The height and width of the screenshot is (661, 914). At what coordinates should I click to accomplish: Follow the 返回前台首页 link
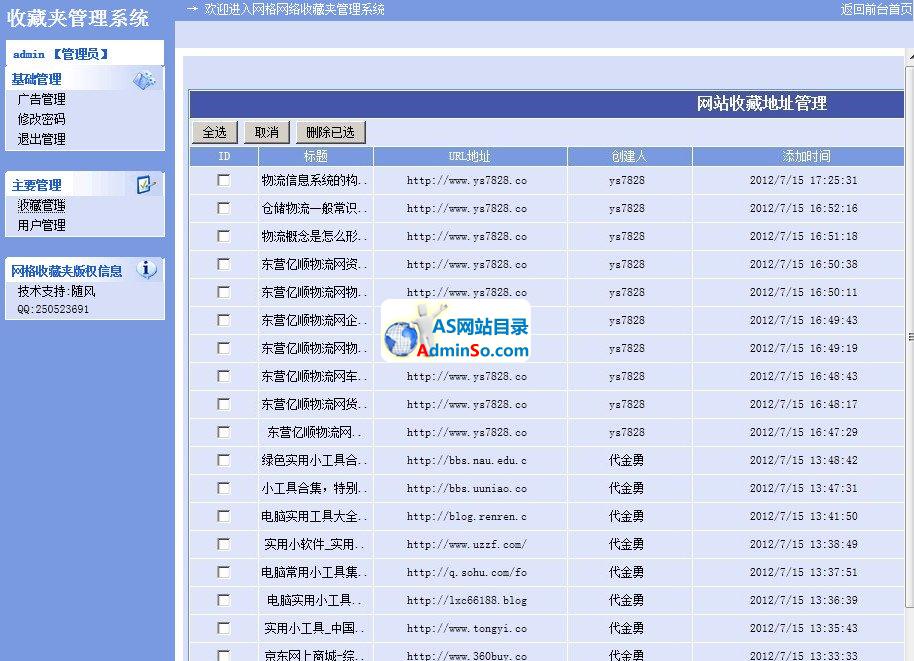click(x=877, y=9)
